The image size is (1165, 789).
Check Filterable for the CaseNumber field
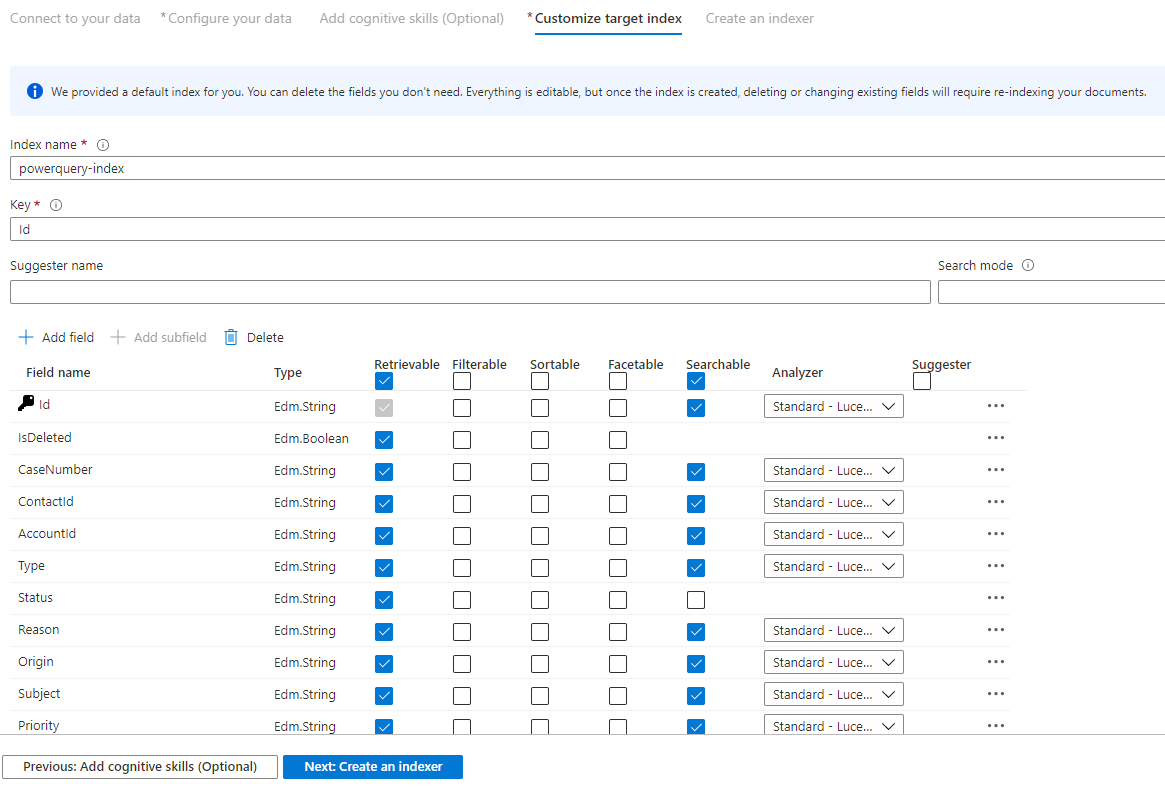462,472
